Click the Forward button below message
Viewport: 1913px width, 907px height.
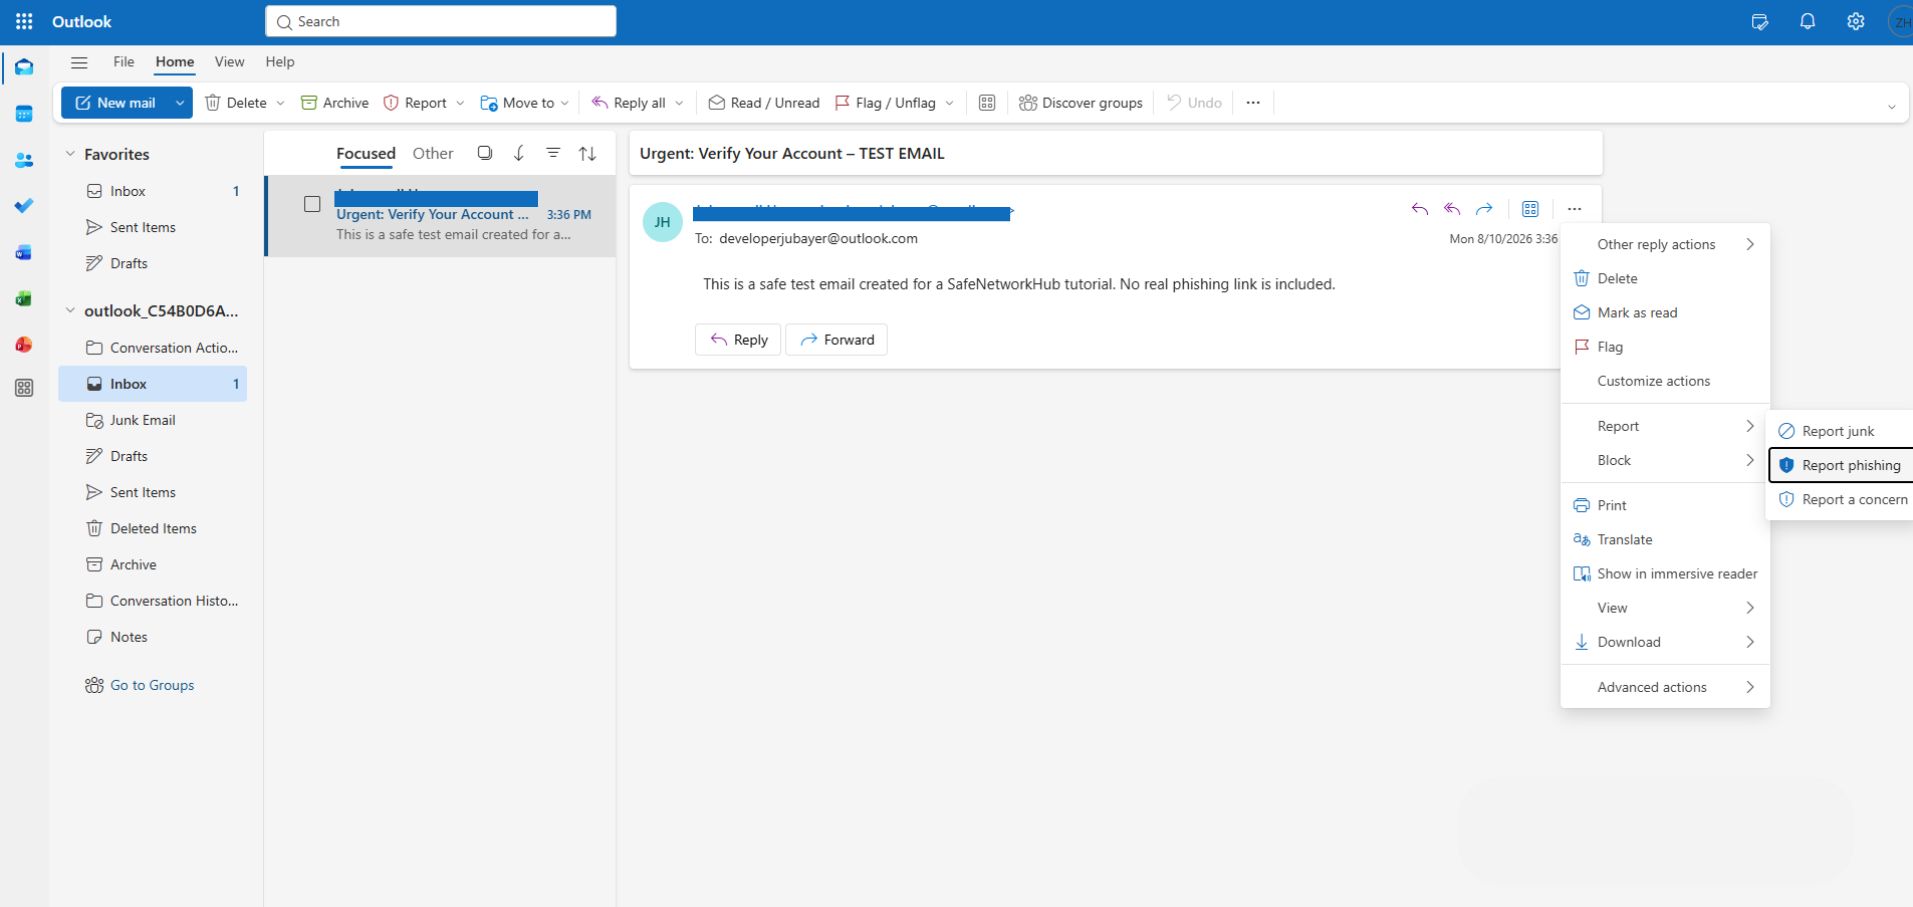(837, 340)
